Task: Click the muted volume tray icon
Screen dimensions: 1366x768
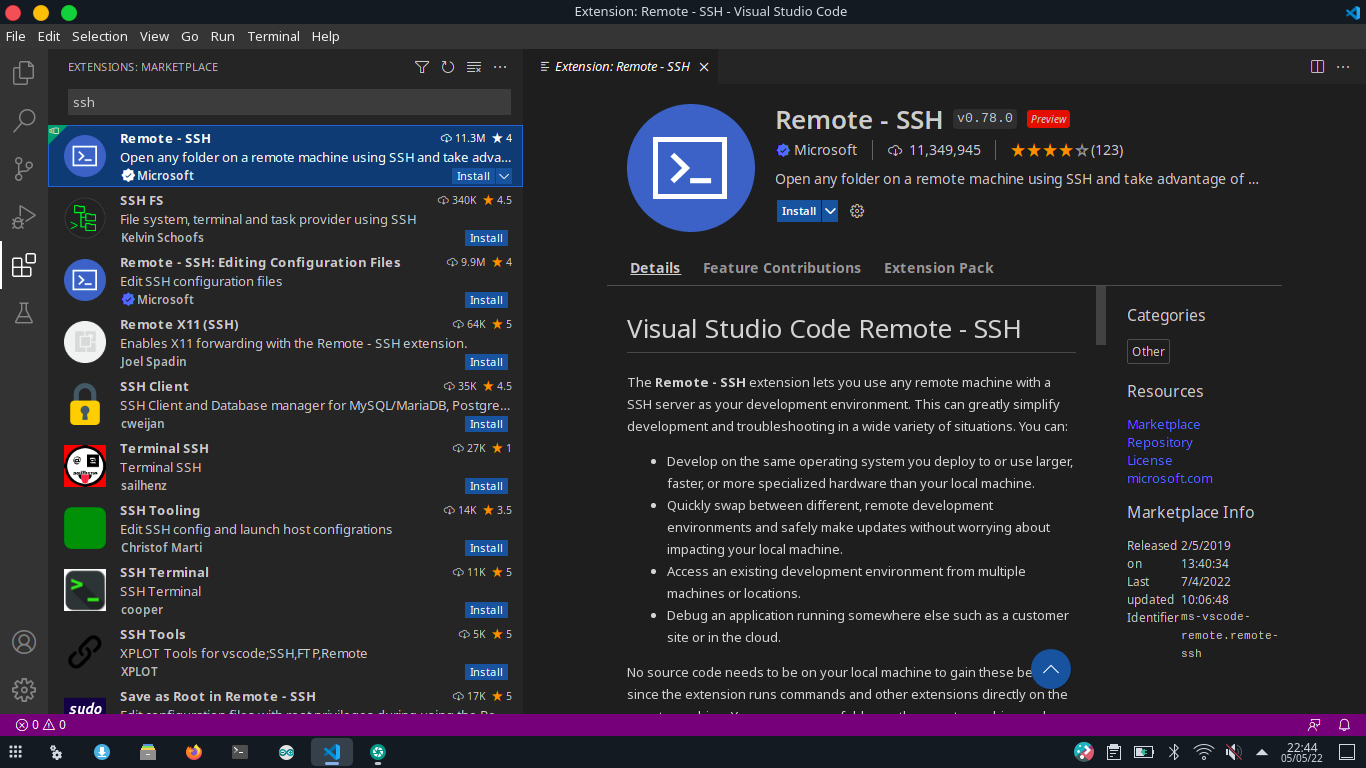Action: (x=1233, y=752)
